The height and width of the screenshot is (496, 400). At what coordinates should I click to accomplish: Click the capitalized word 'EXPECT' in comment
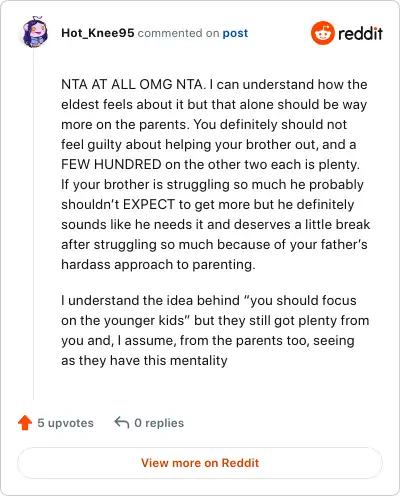(149, 204)
